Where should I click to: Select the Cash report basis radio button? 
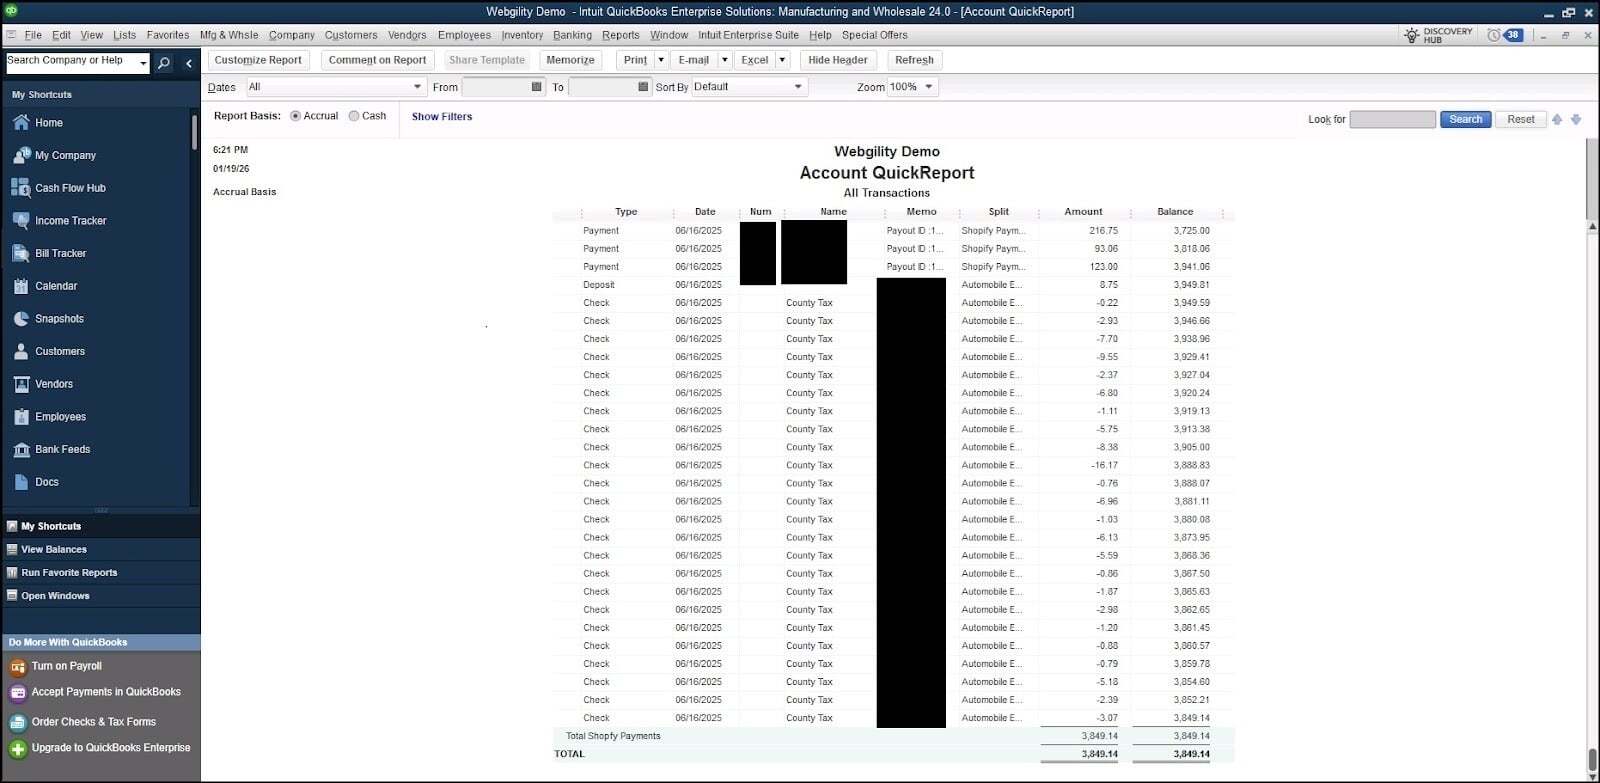click(x=354, y=116)
